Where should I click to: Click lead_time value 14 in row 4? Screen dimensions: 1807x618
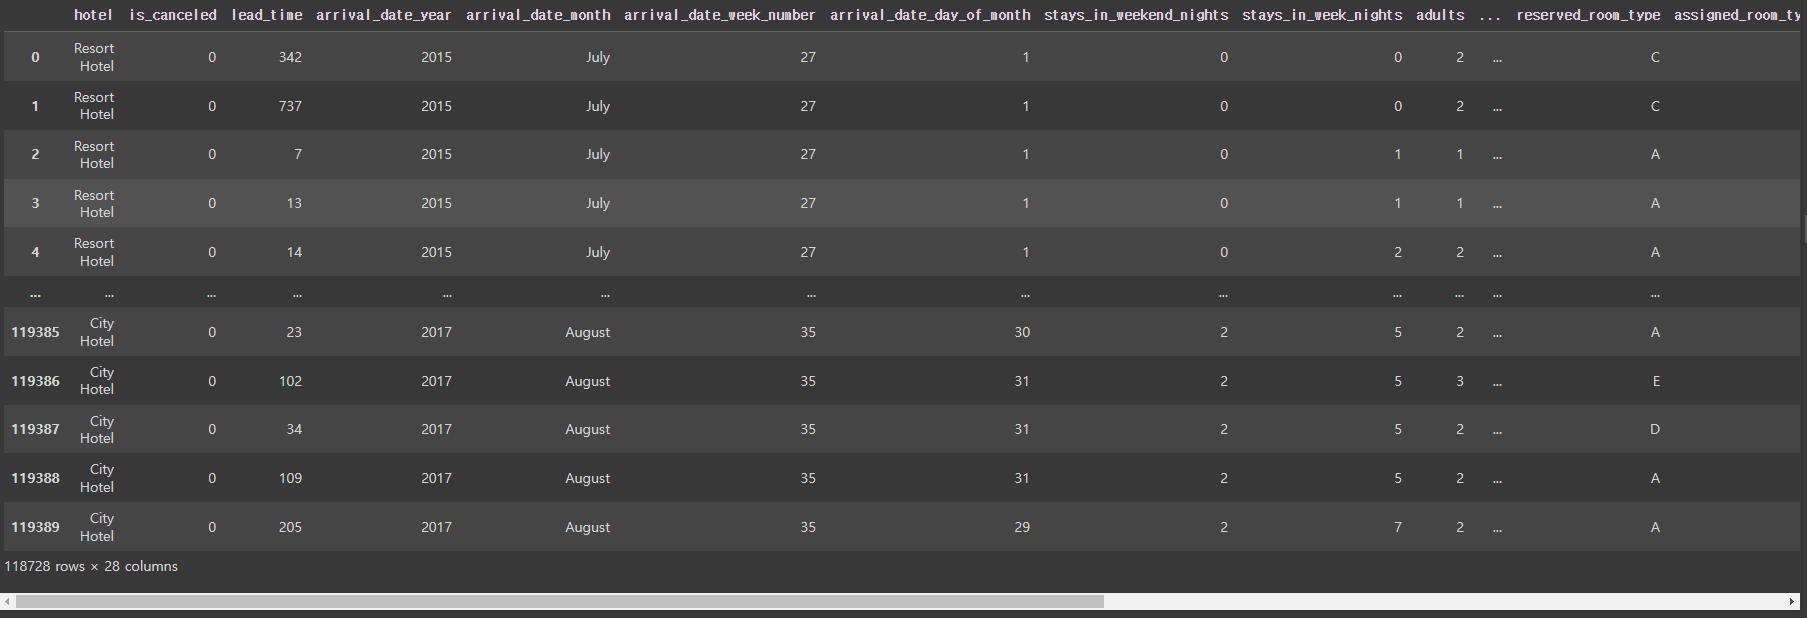[294, 252]
